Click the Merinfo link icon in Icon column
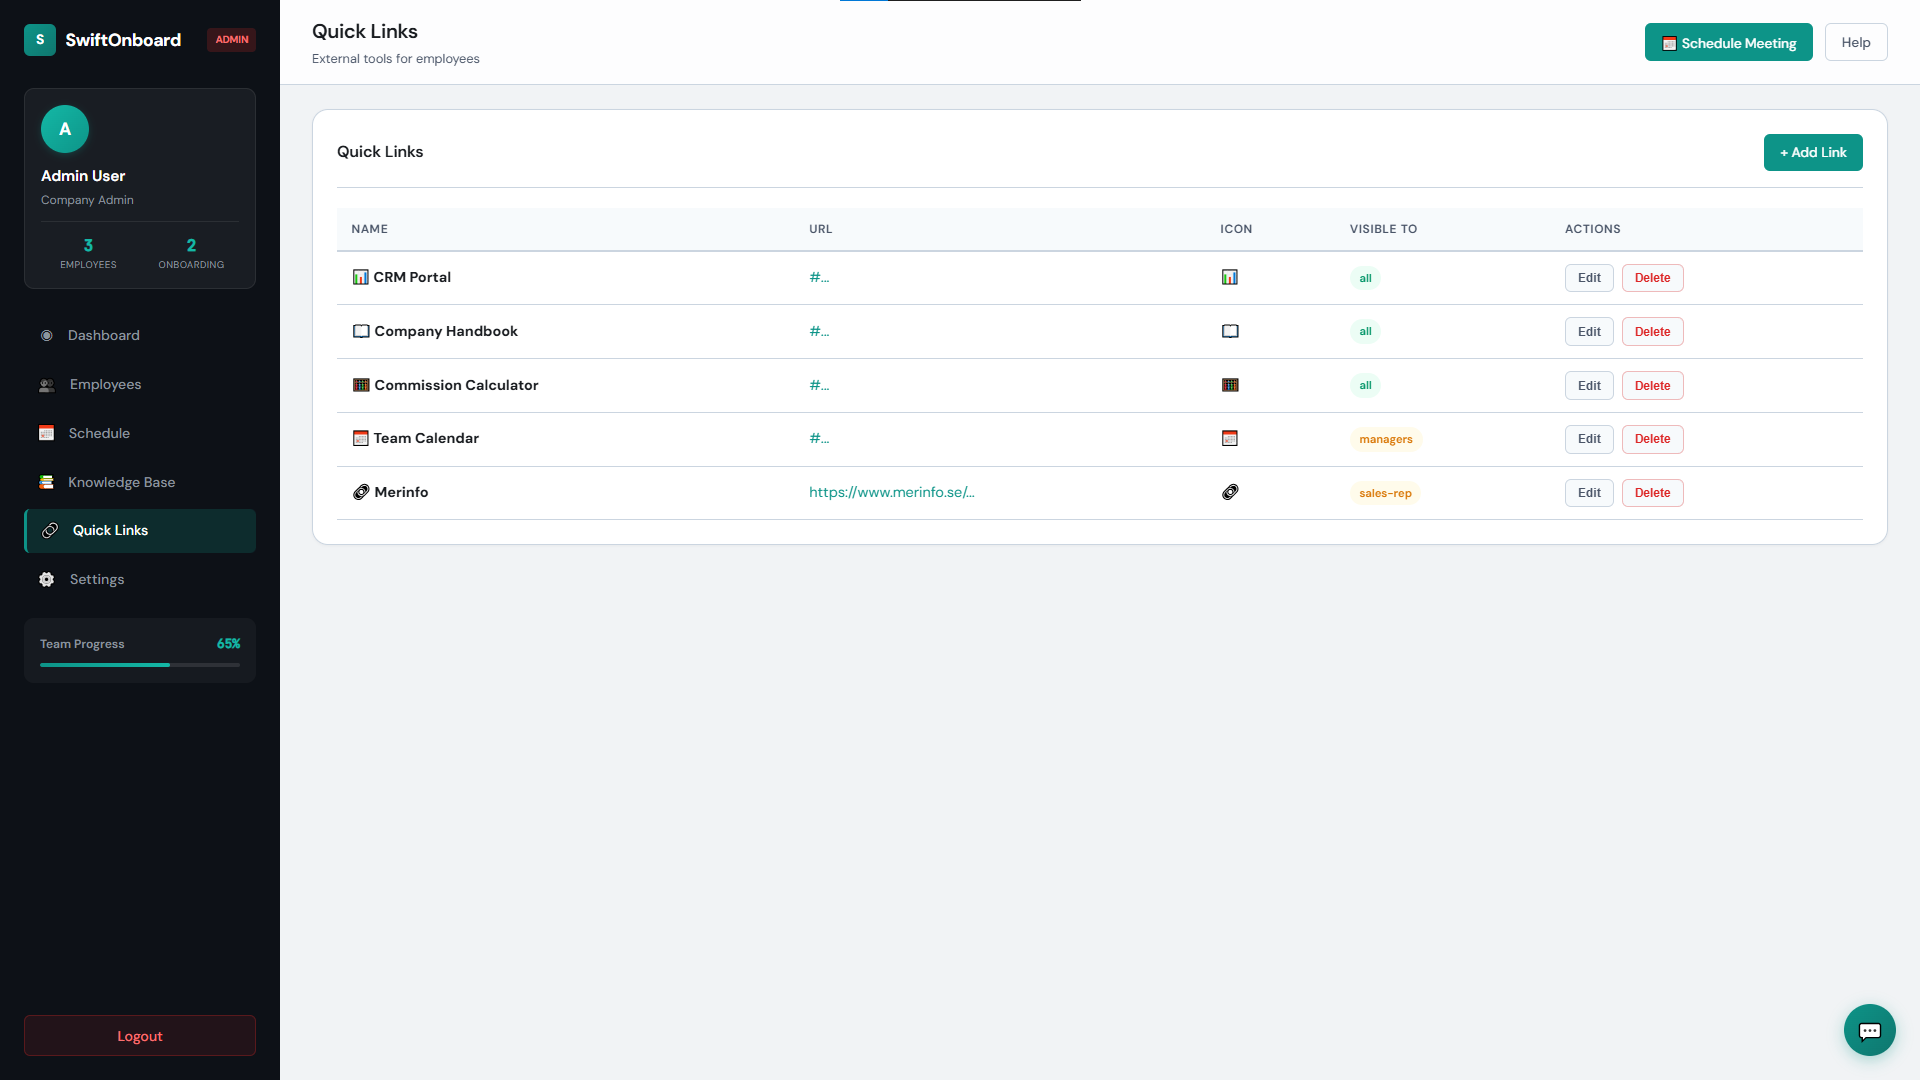The height and width of the screenshot is (1080, 1920). point(1229,492)
